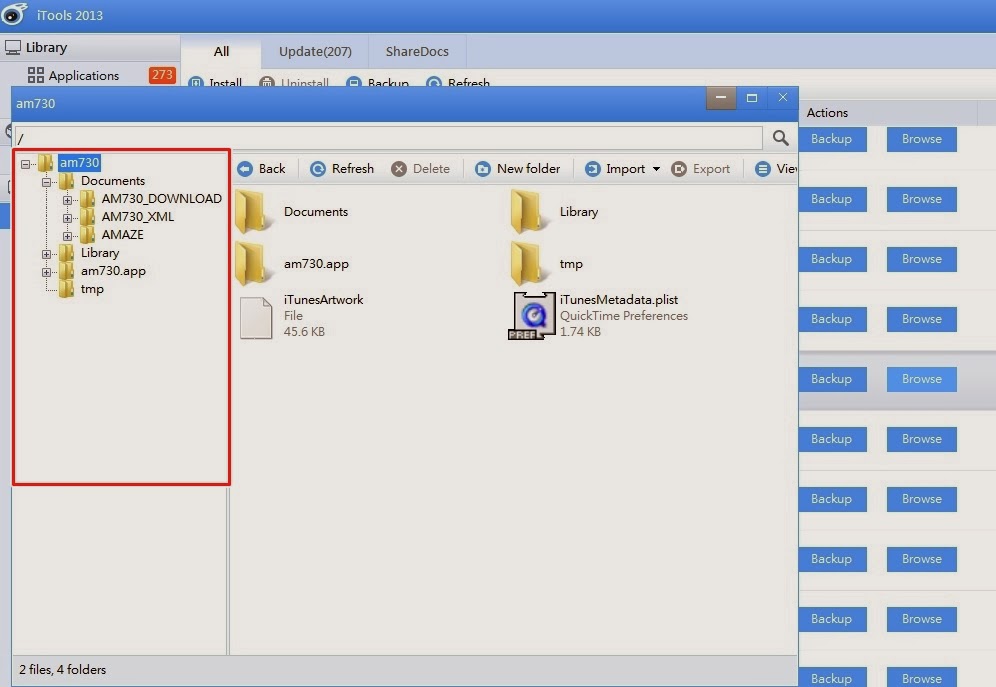Click Uninstall in the iTools toolbar
Image resolution: width=996 pixels, height=687 pixels.
pos(294,83)
